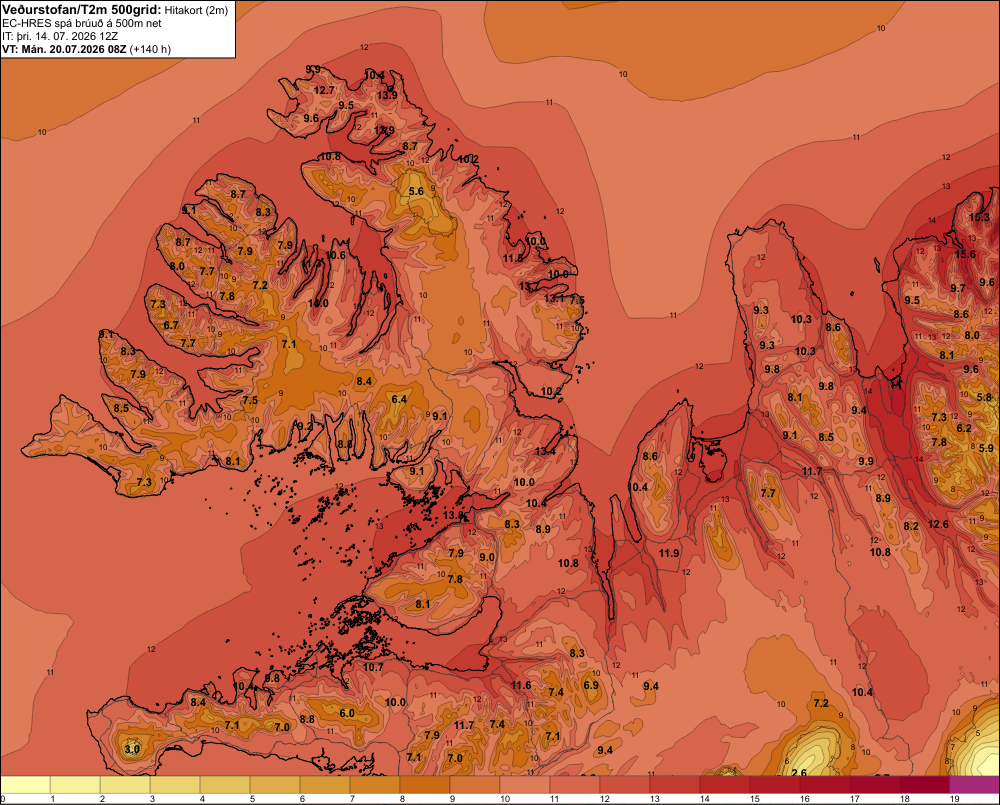Click the 6.7 temperature value
The image size is (1000, 805).
[171, 325]
